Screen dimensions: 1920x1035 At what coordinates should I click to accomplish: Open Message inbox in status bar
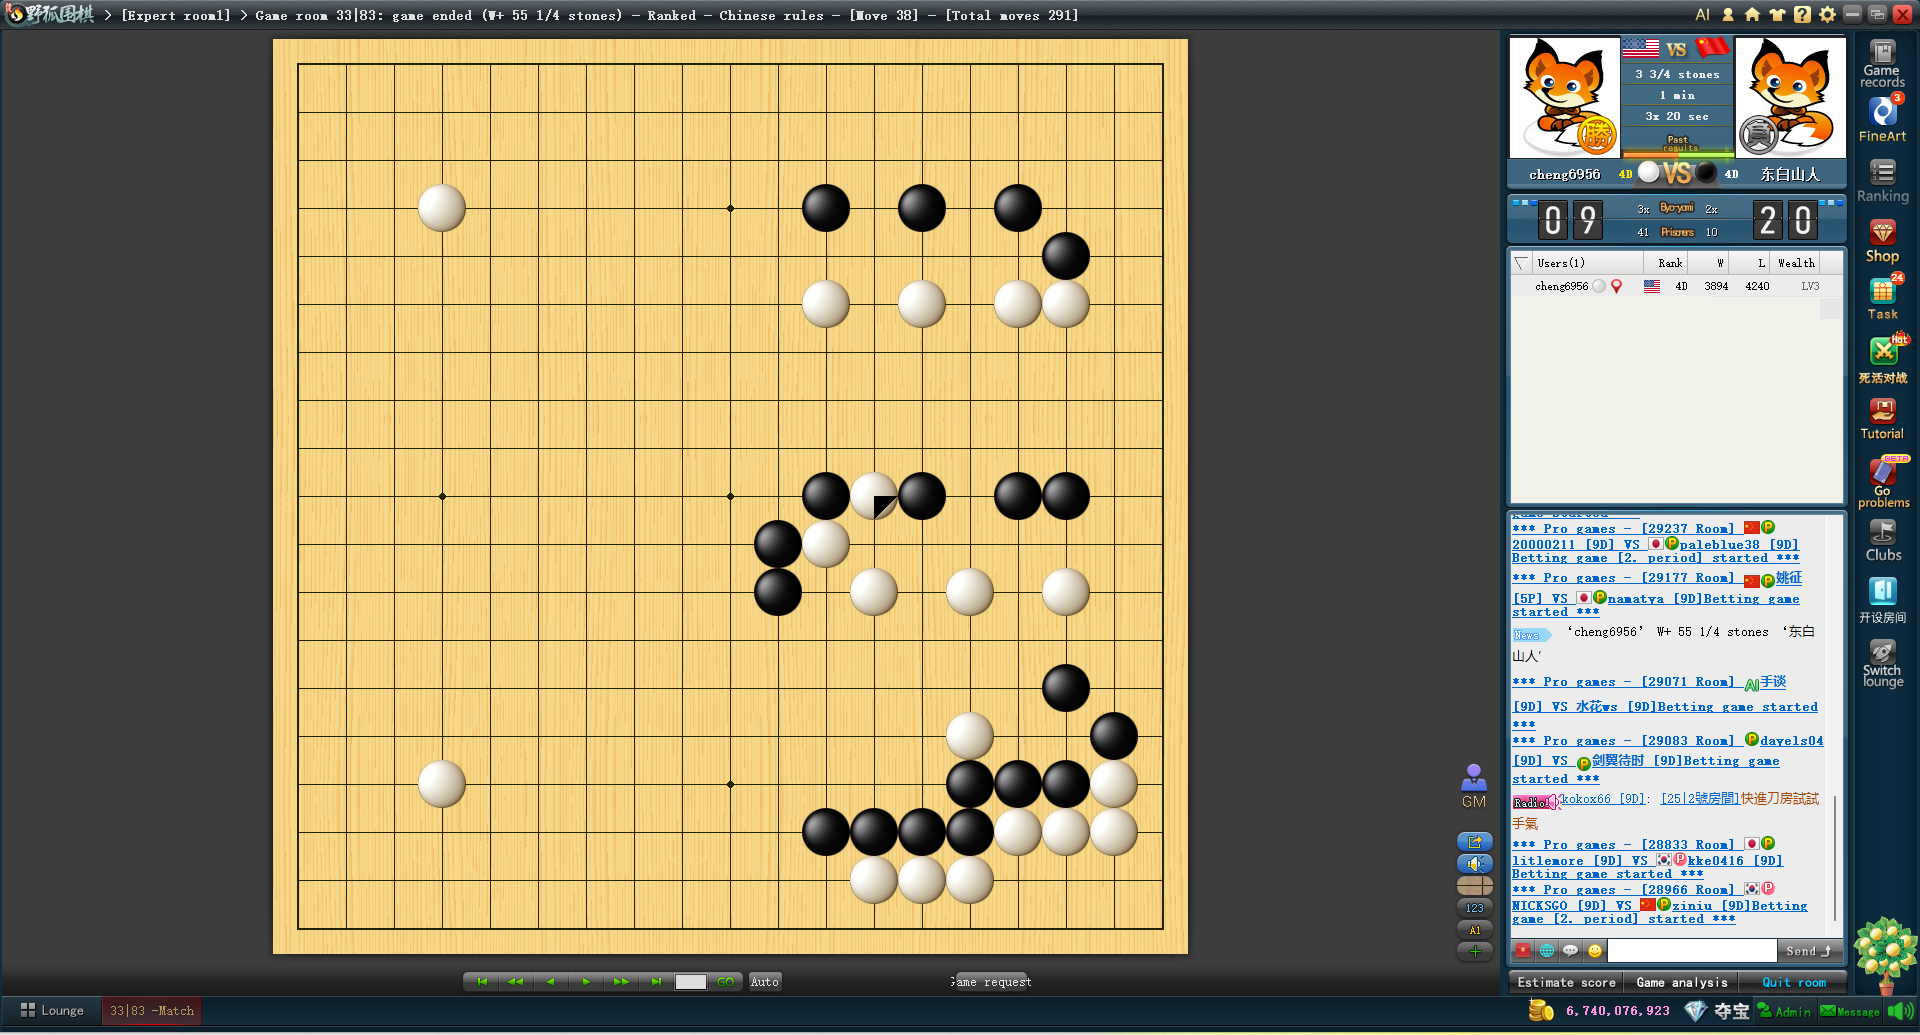[1850, 1011]
